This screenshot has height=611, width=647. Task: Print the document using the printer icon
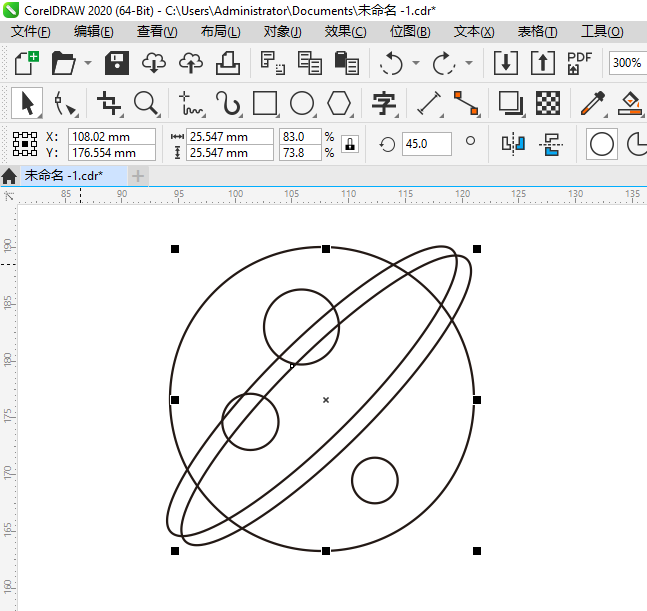point(228,63)
